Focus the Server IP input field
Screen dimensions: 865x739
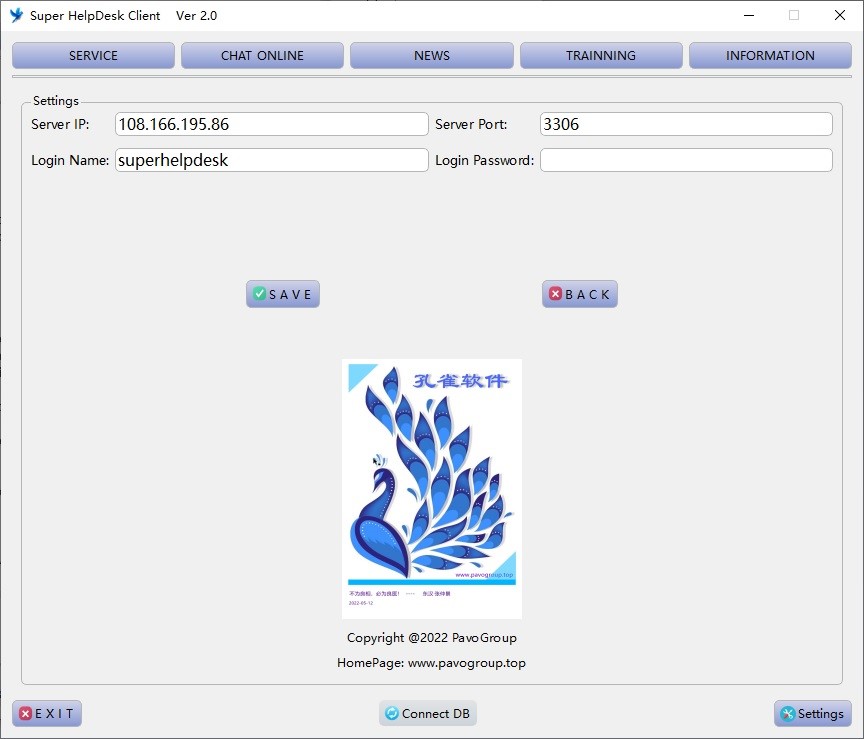[271, 125]
